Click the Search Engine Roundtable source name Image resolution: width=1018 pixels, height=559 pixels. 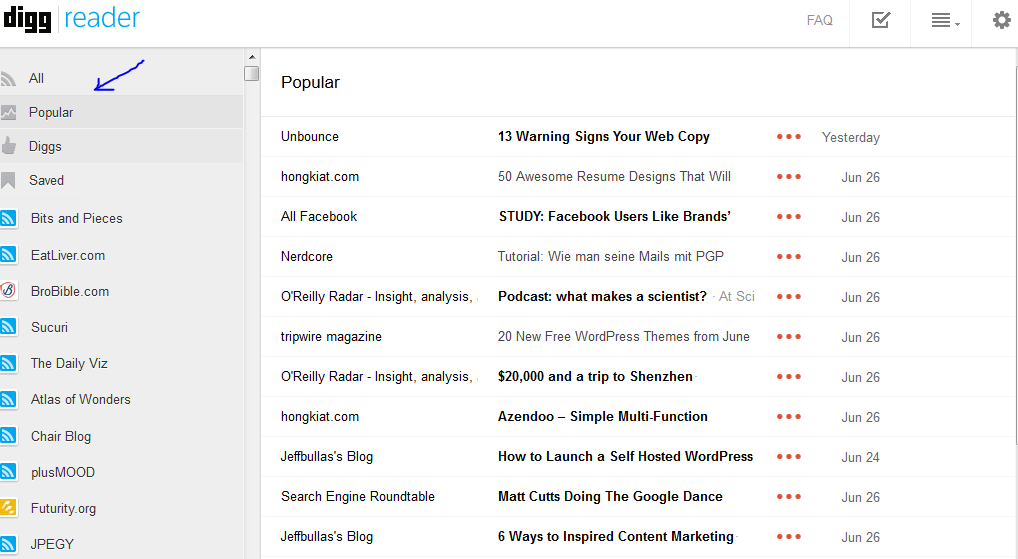pos(358,497)
